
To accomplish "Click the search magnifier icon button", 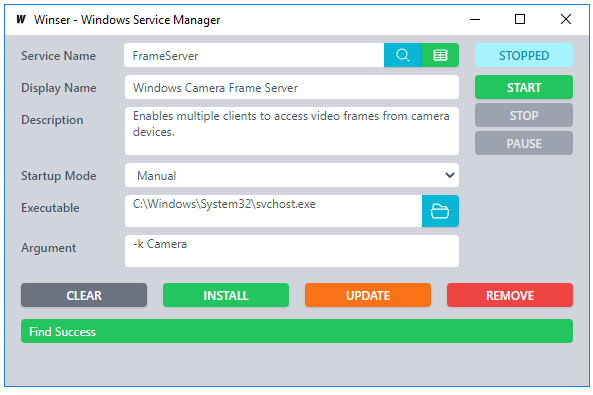I will 403,55.
